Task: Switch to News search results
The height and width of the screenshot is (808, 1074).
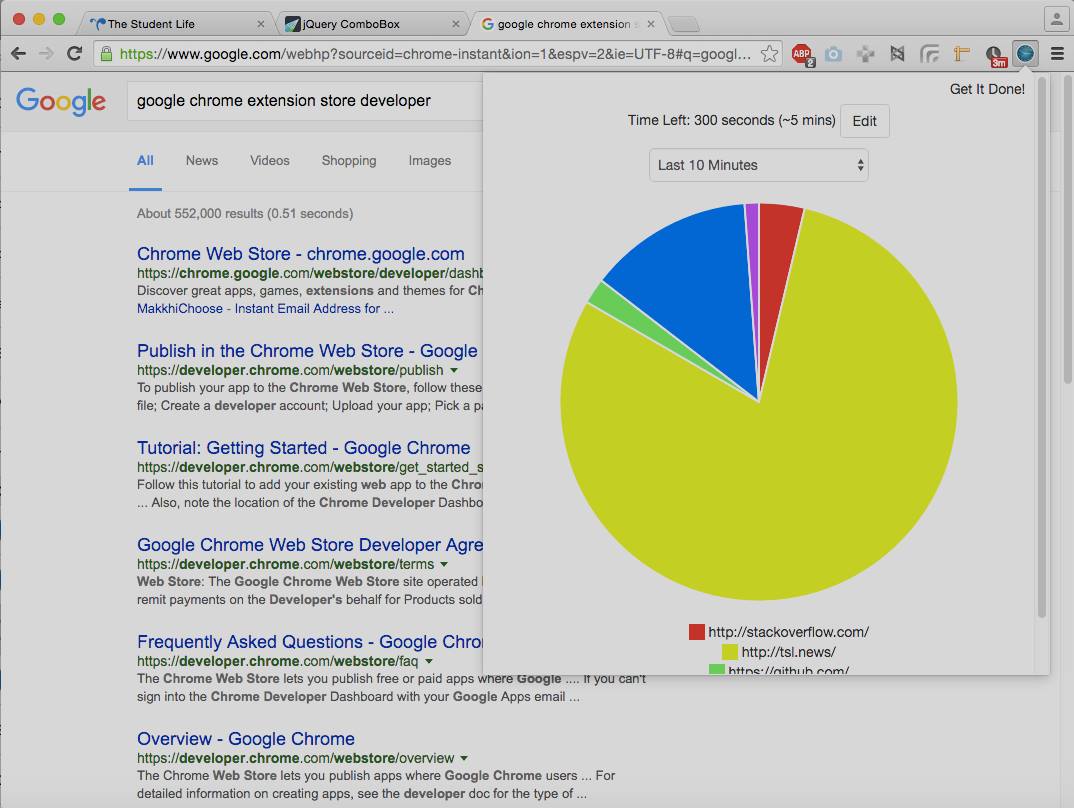Action: point(202,160)
